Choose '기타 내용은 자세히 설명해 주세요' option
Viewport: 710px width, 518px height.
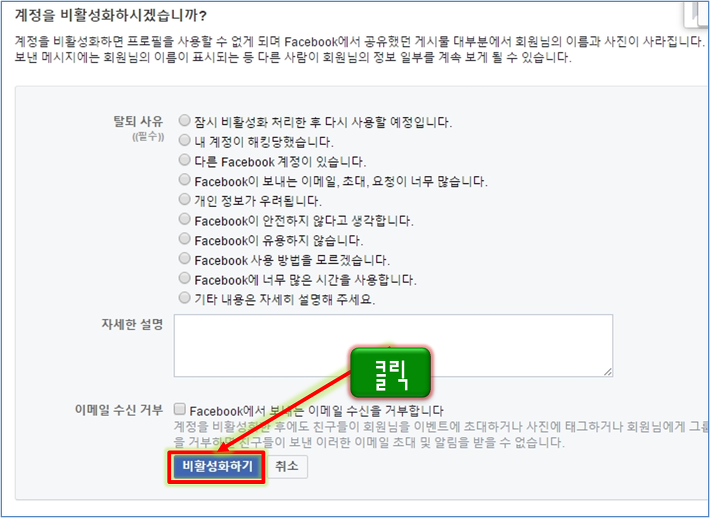click(x=184, y=298)
